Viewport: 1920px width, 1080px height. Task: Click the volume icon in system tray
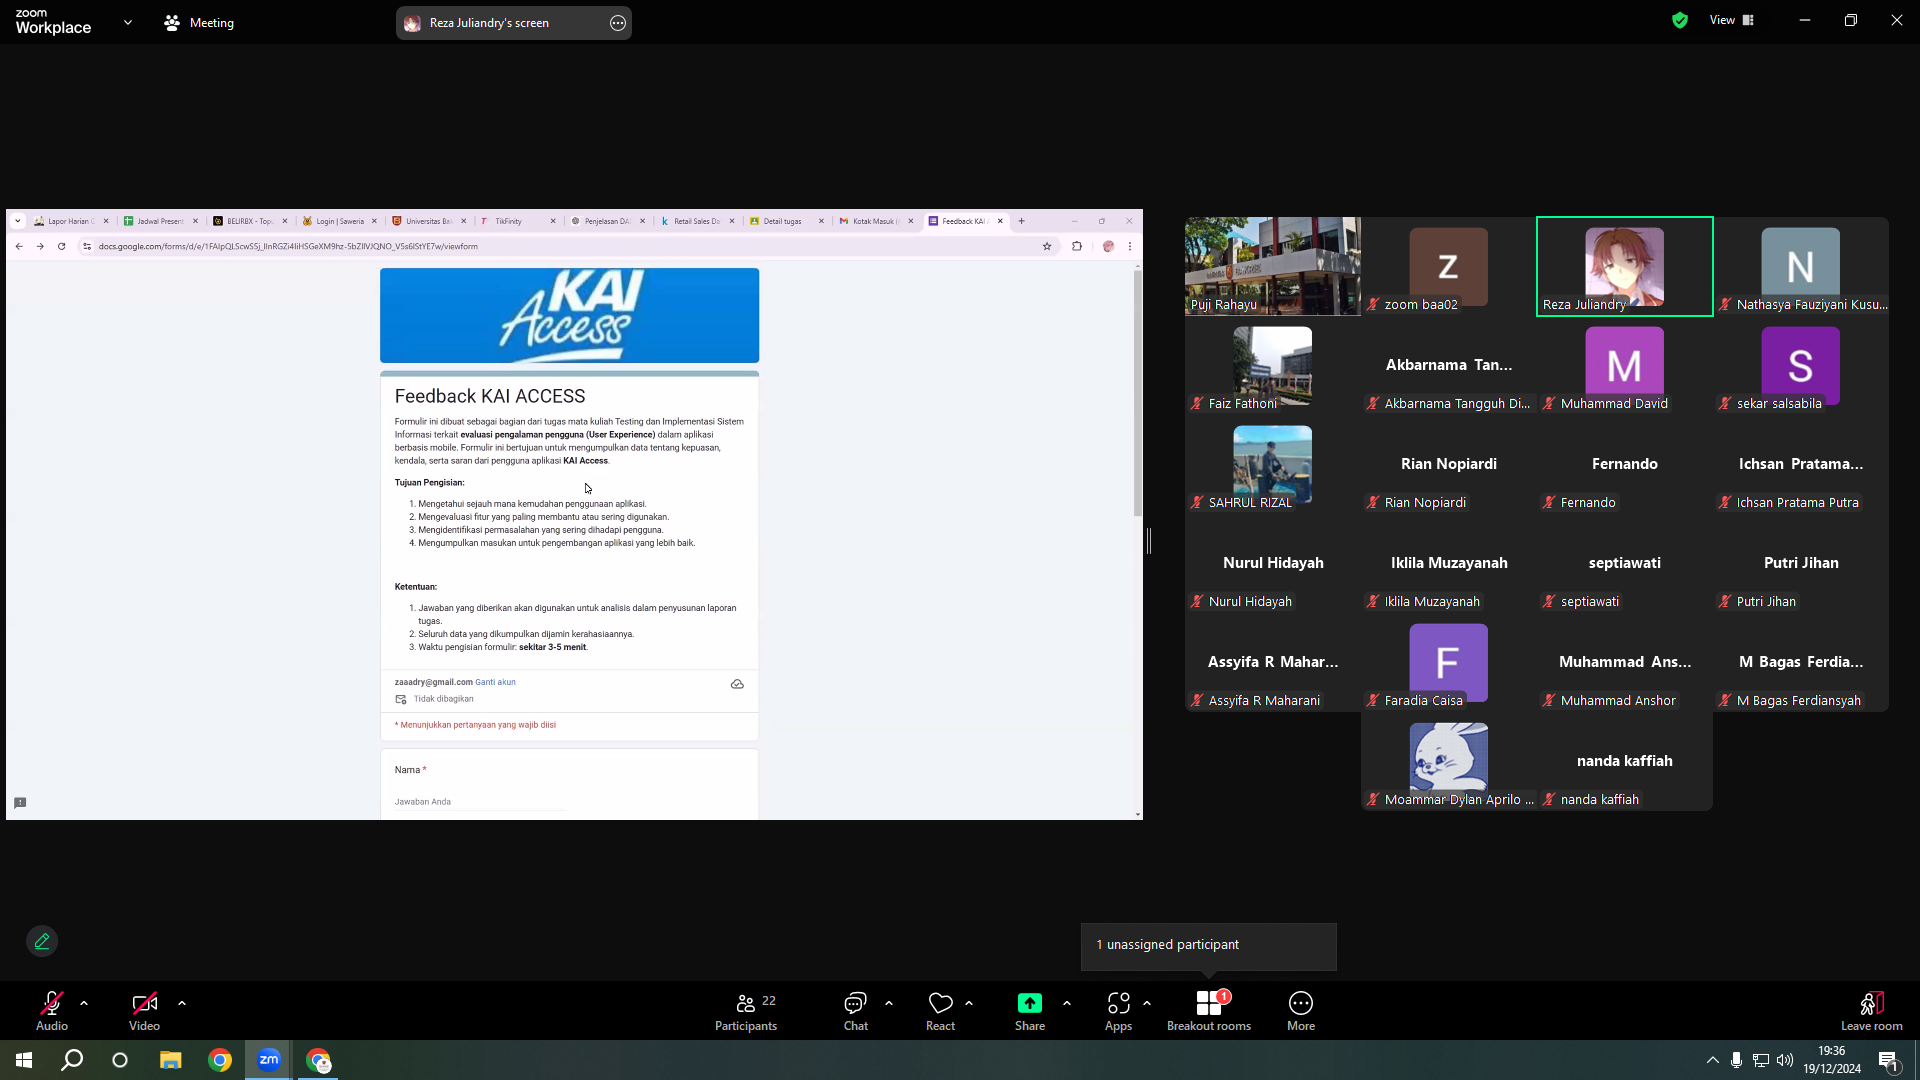[1785, 1060]
